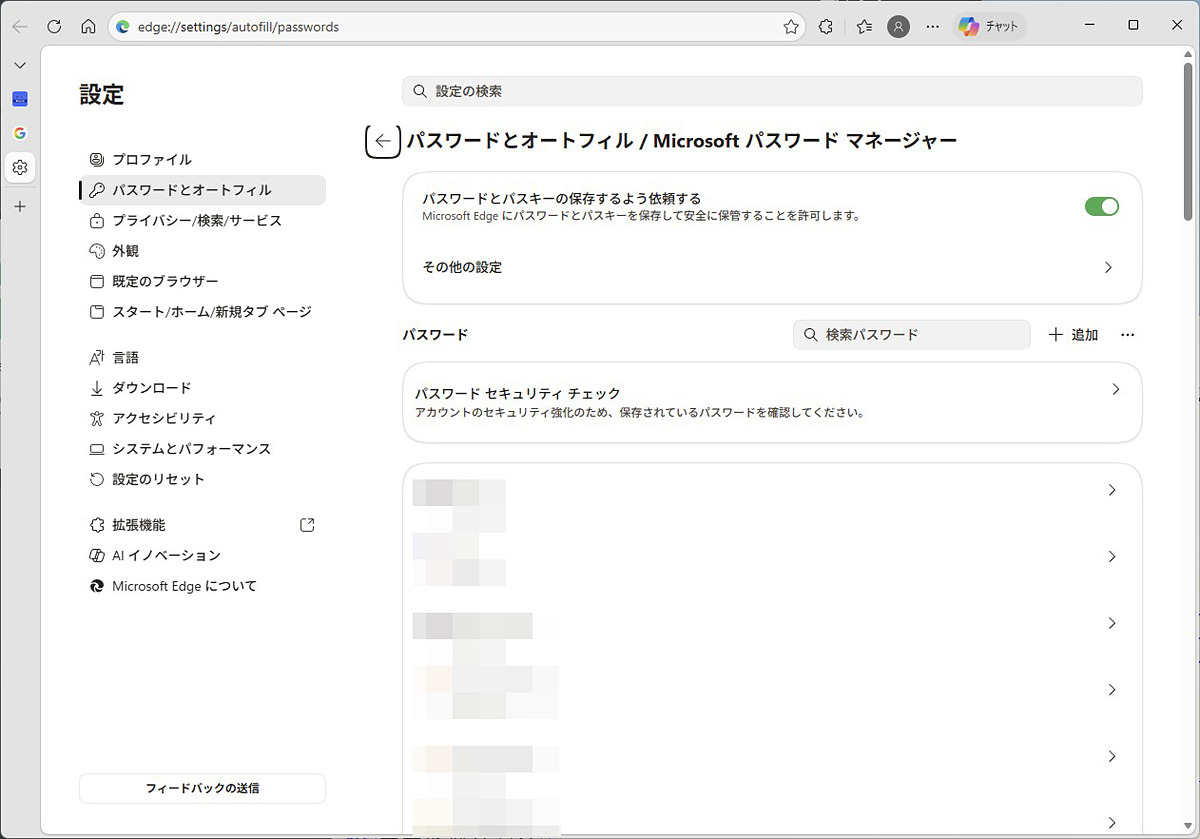Click the browser back arrow button
The height and width of the screenshot is (839, 1200).
20,27
